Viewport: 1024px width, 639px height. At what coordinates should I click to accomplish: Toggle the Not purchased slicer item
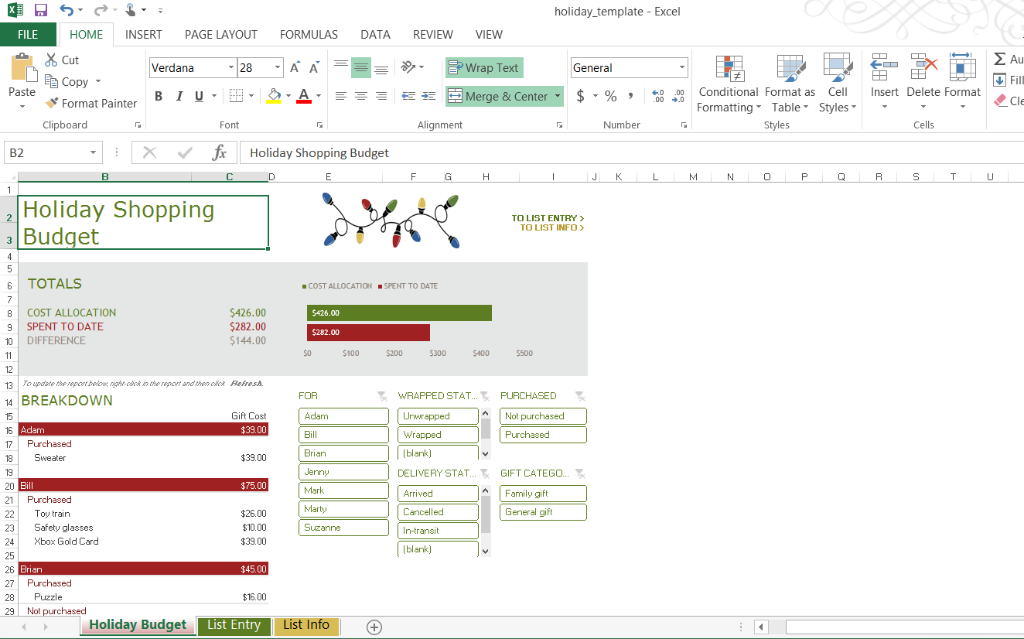coord(543,416)
